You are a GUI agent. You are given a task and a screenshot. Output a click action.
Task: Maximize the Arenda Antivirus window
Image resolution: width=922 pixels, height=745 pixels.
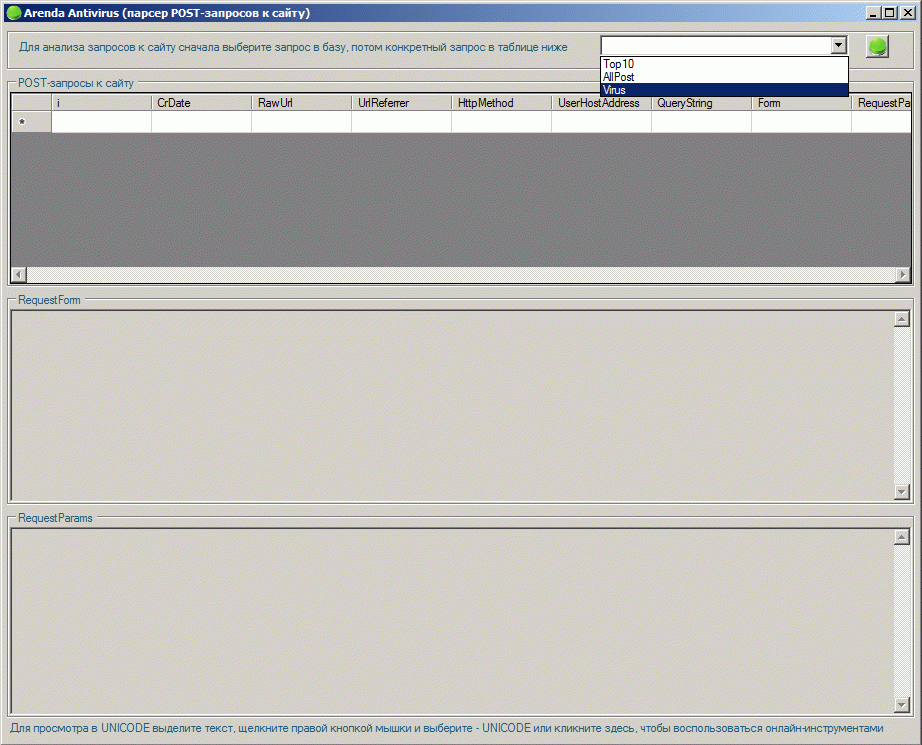[x=890, y=12]
